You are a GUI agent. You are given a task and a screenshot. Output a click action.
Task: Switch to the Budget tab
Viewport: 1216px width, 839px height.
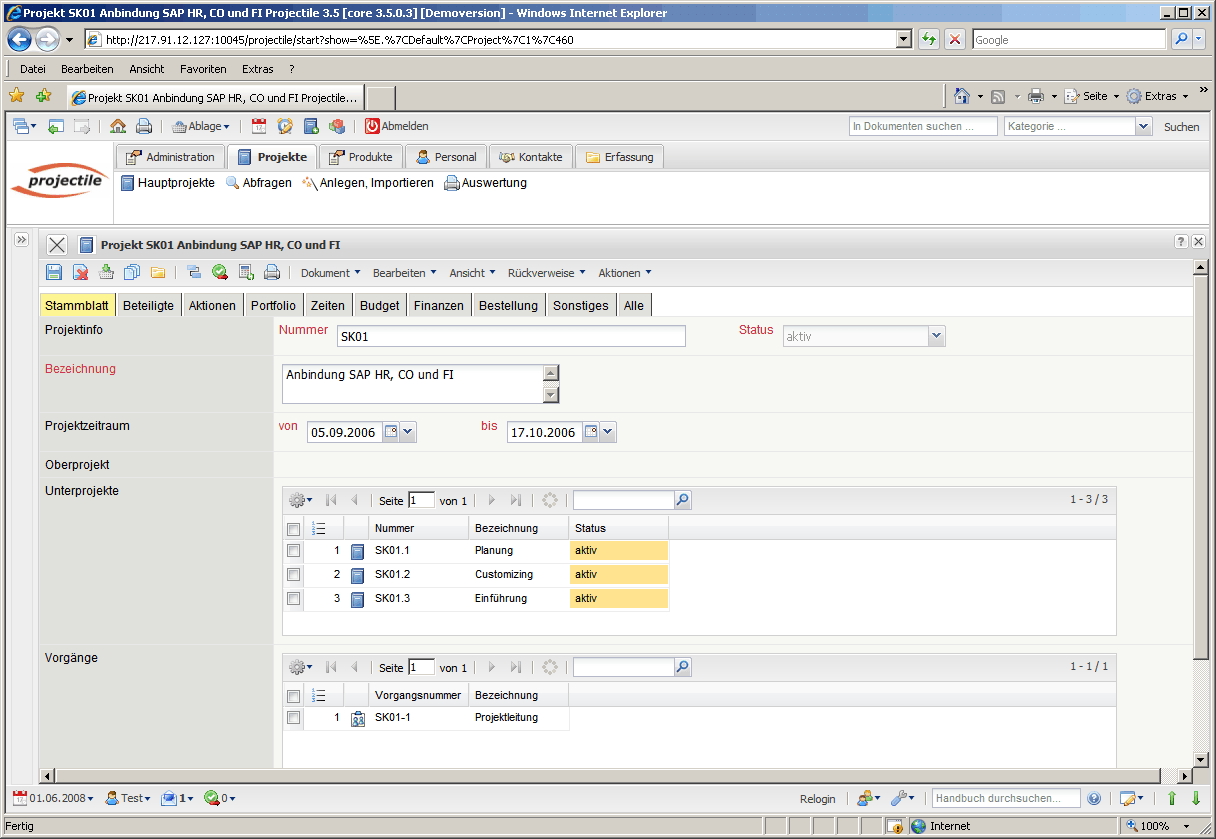379,306
